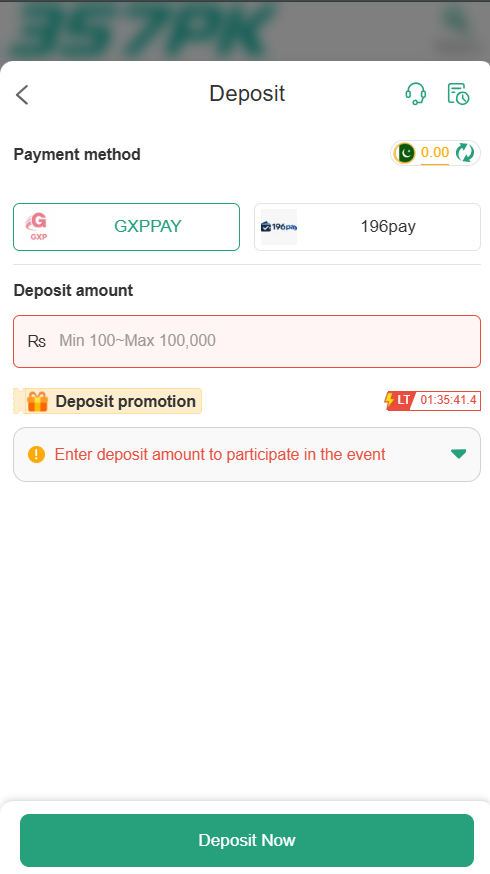Click the Pakistan flag currency icon
490x874 pixels.
coord(405,153)
